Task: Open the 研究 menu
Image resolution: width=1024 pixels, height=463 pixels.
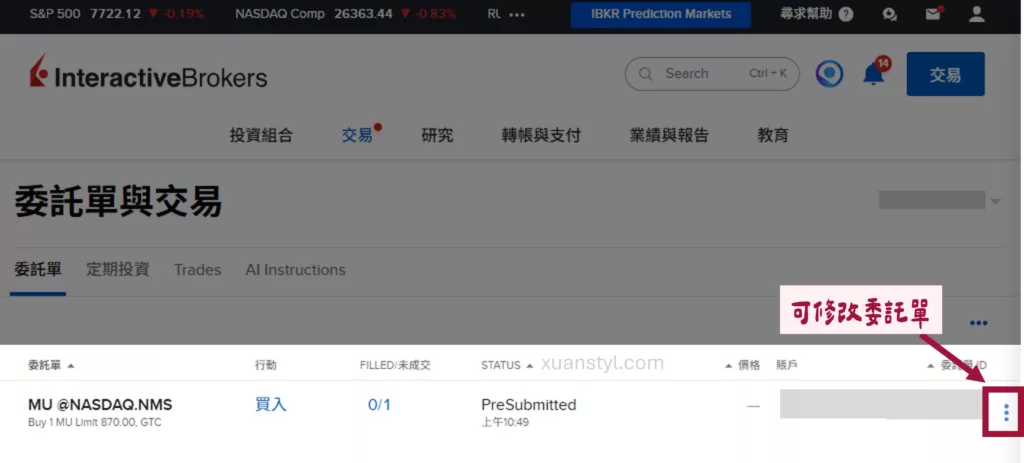Action: (438, 135)
